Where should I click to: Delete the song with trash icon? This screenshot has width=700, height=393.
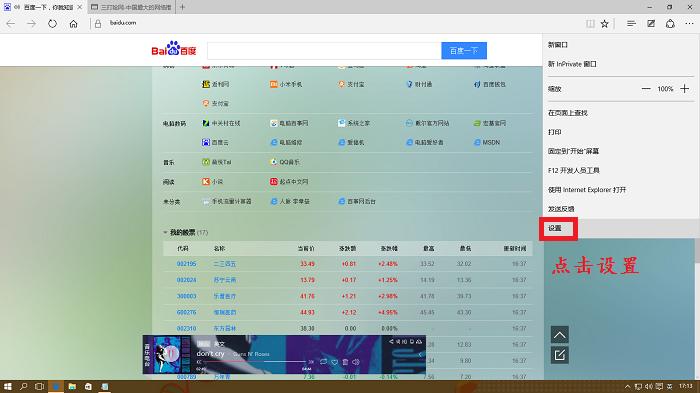[345, 362]
